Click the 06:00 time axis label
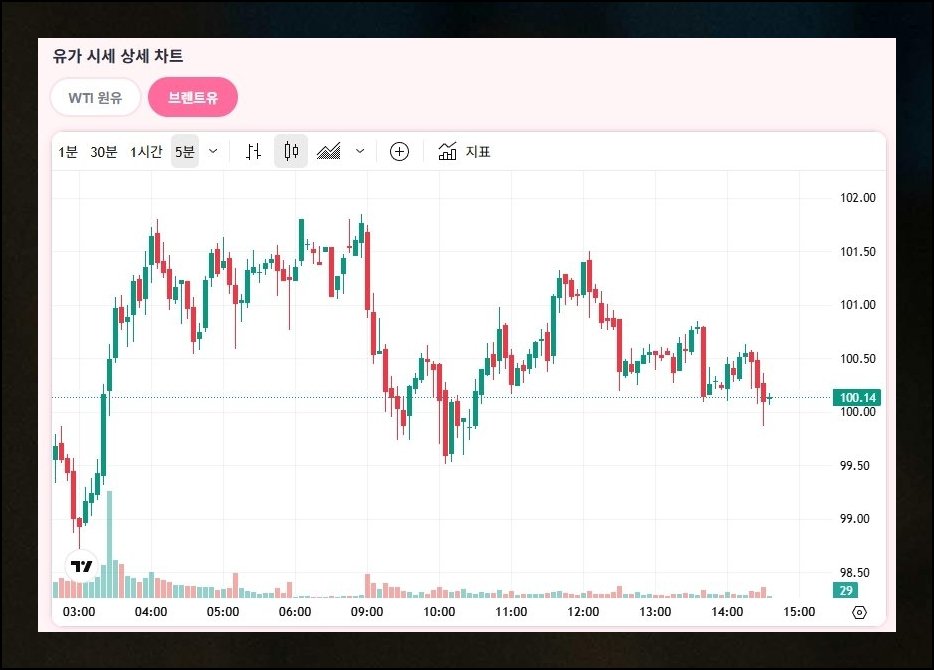934x670 pixels. click(x=295, y=612)
